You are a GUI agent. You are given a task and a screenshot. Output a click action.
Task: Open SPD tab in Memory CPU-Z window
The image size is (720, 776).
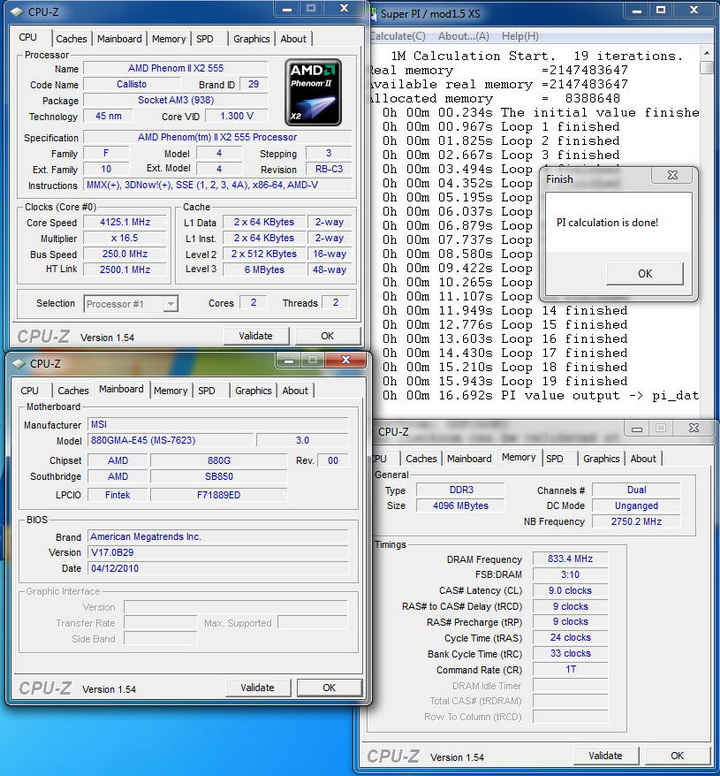coord(555,459)
